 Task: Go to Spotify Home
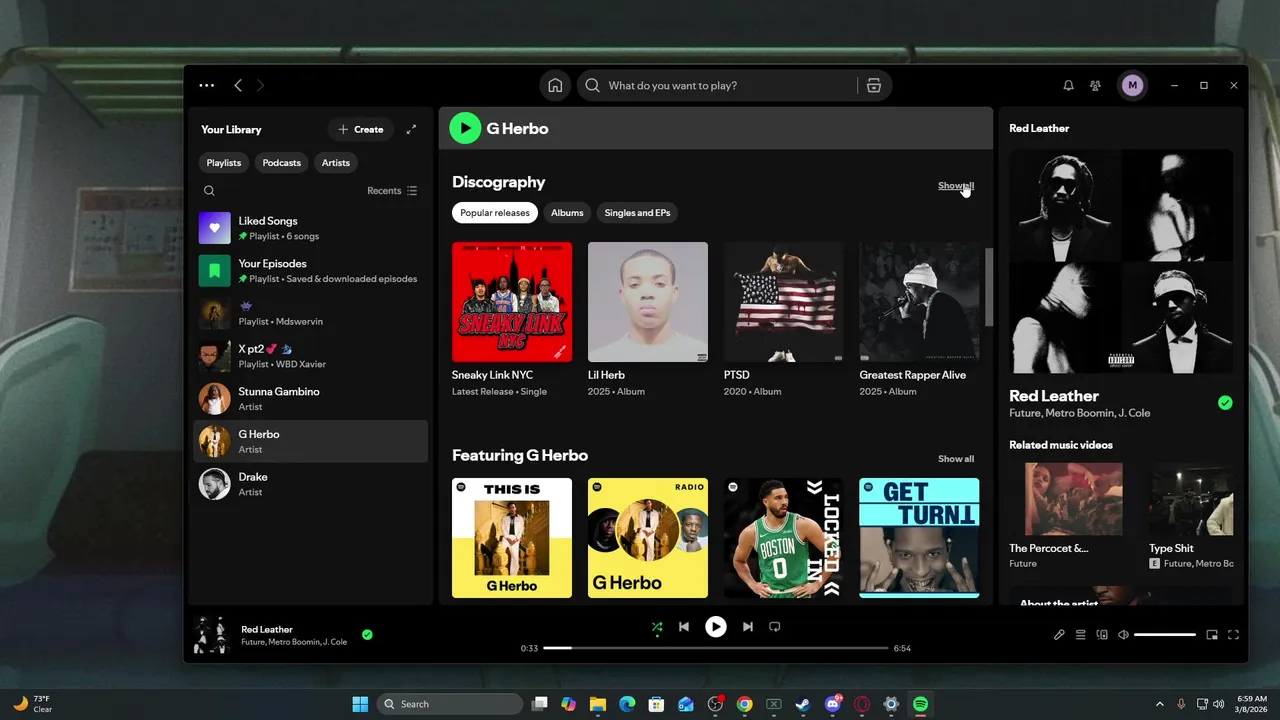(555, 86)
